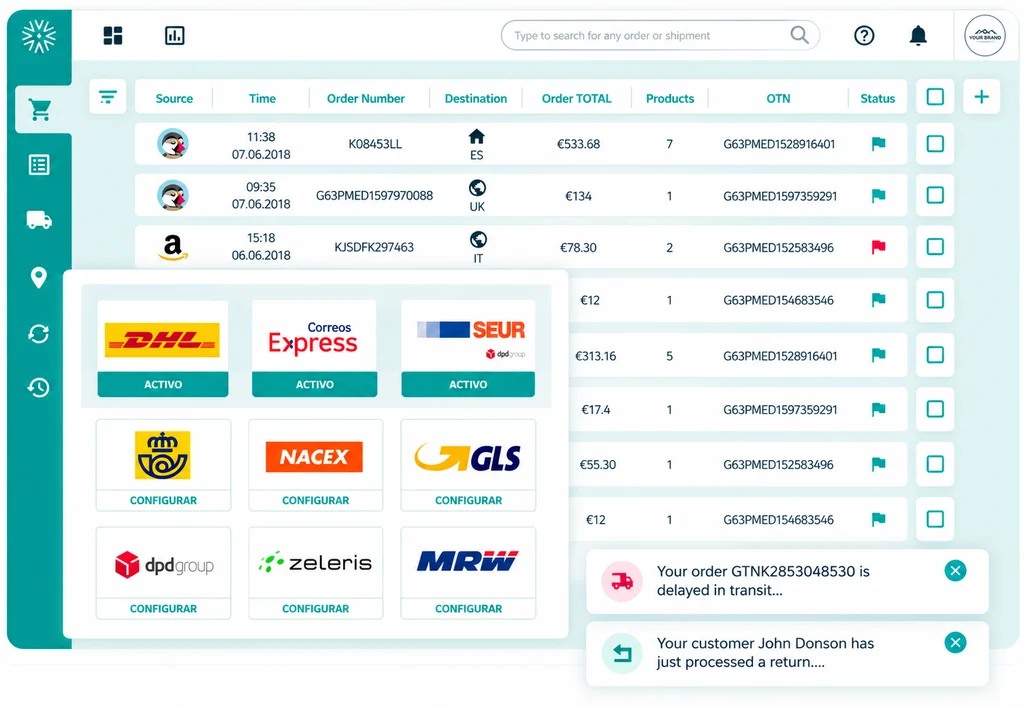Open the notifications bell

pyautogui.click(x=918, y=35)
